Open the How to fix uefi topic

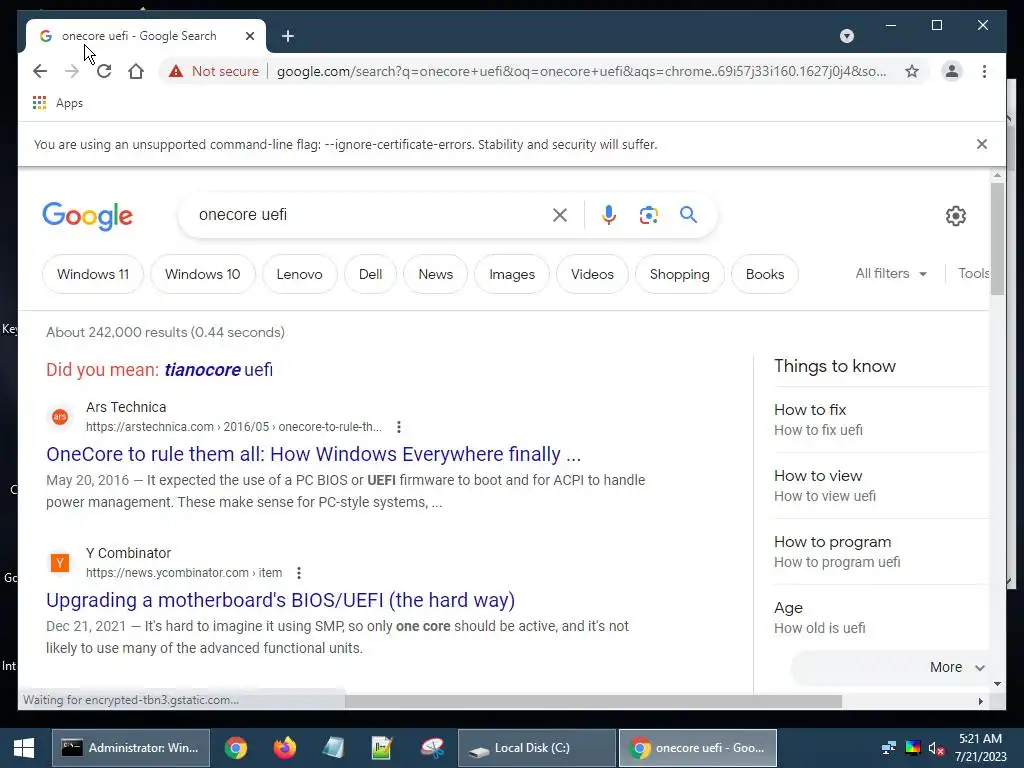[879, 420]
